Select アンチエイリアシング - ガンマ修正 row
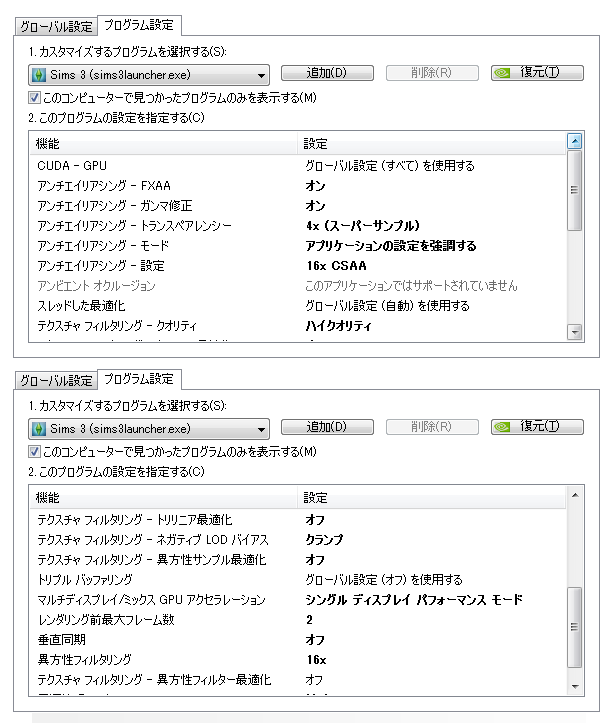 [298, 206]
